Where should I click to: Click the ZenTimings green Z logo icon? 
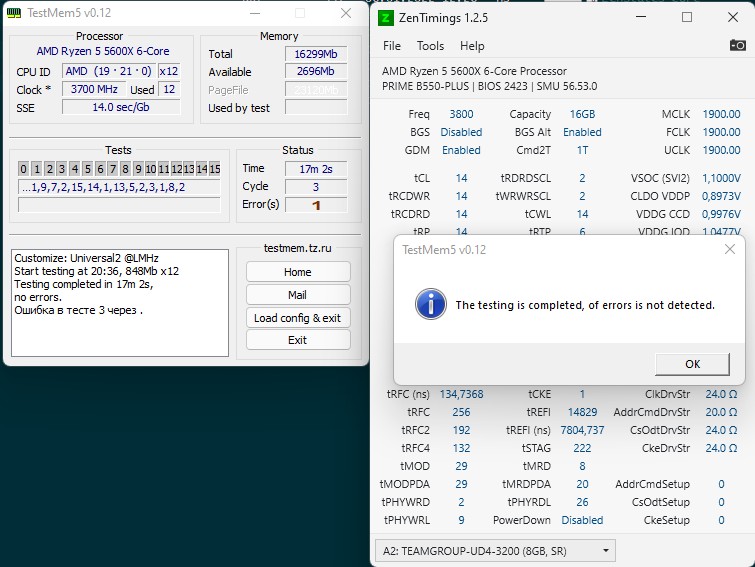point(385,18)
